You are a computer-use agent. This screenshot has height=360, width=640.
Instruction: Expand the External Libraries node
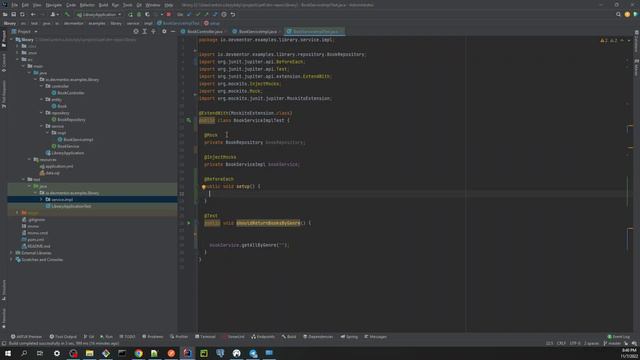11,253
